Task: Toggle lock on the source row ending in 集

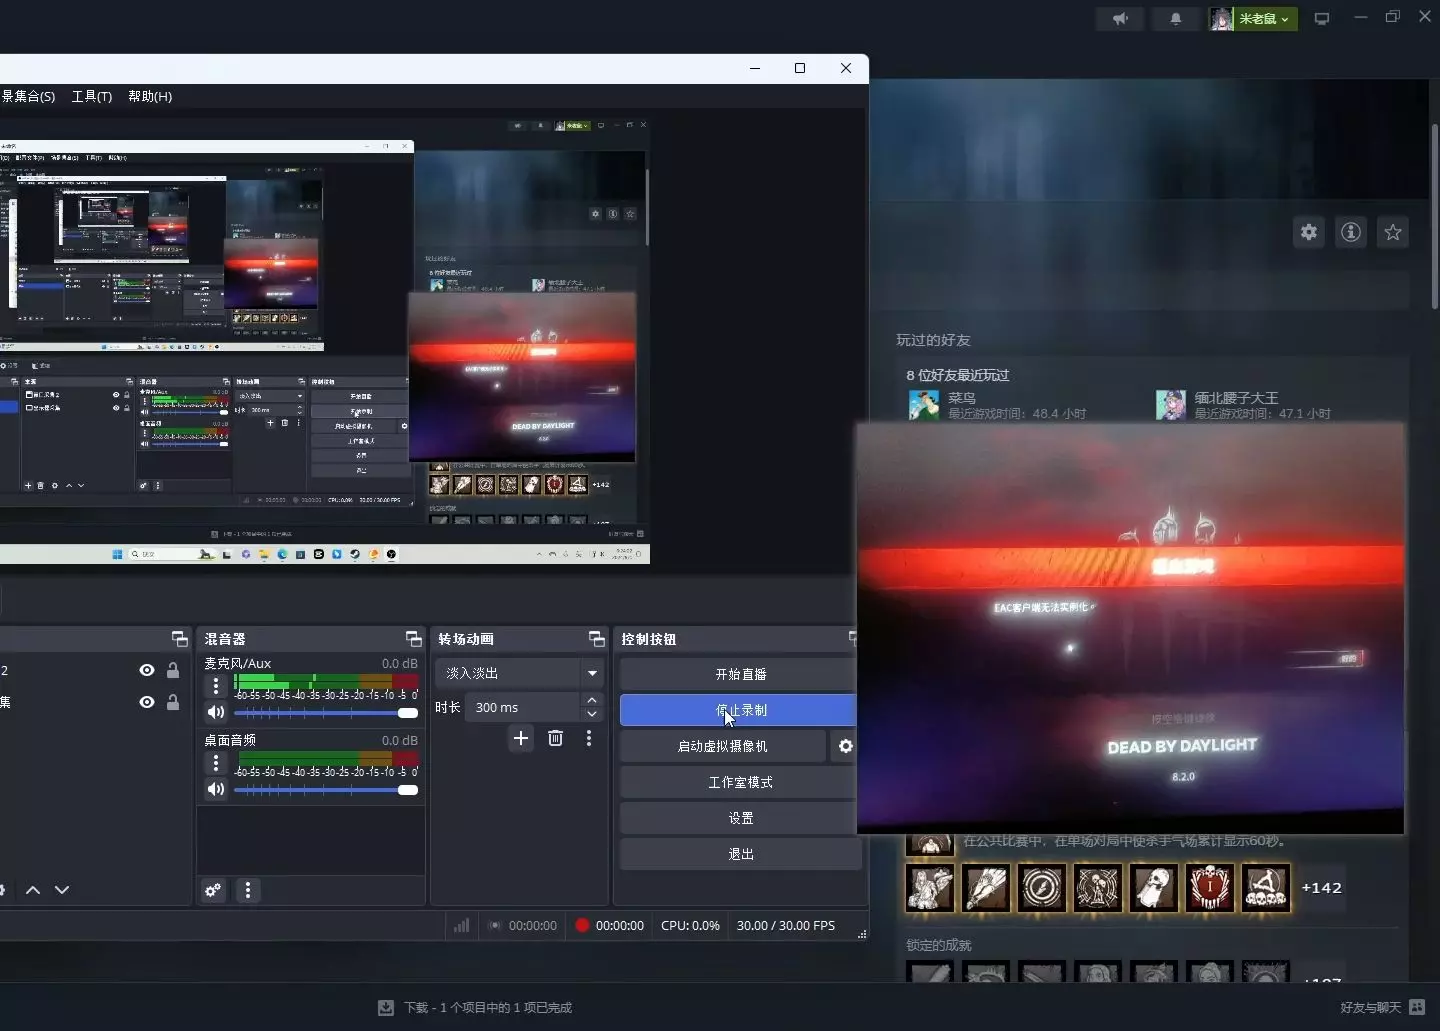Action: click(173, 702)
